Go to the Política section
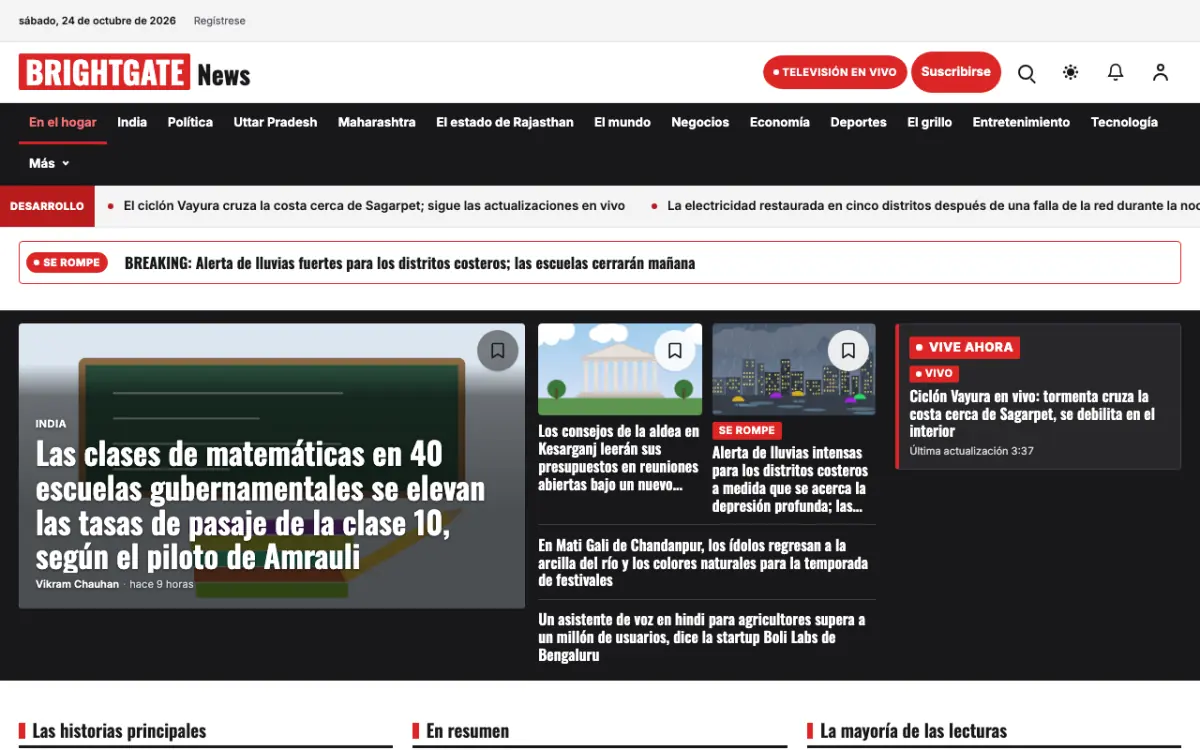 [x=190, y=122]
